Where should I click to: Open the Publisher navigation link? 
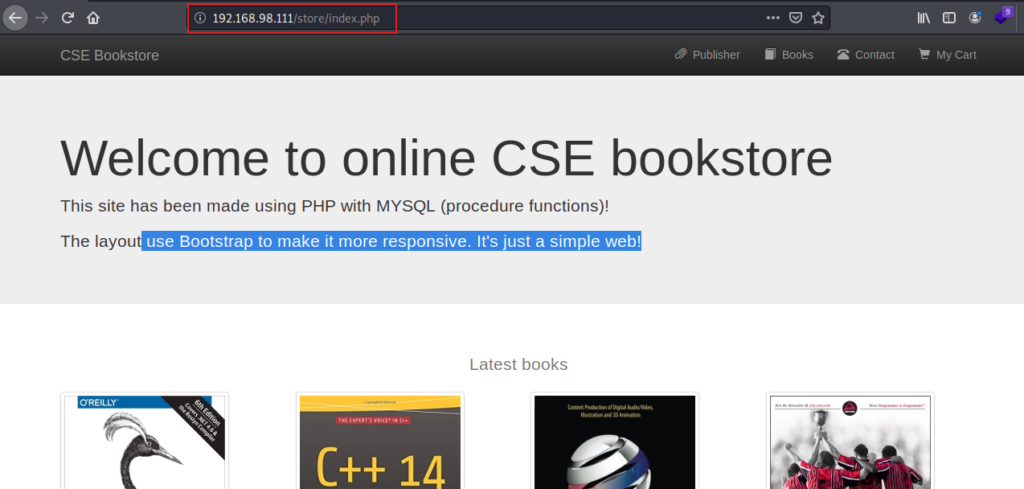[707, 55]
